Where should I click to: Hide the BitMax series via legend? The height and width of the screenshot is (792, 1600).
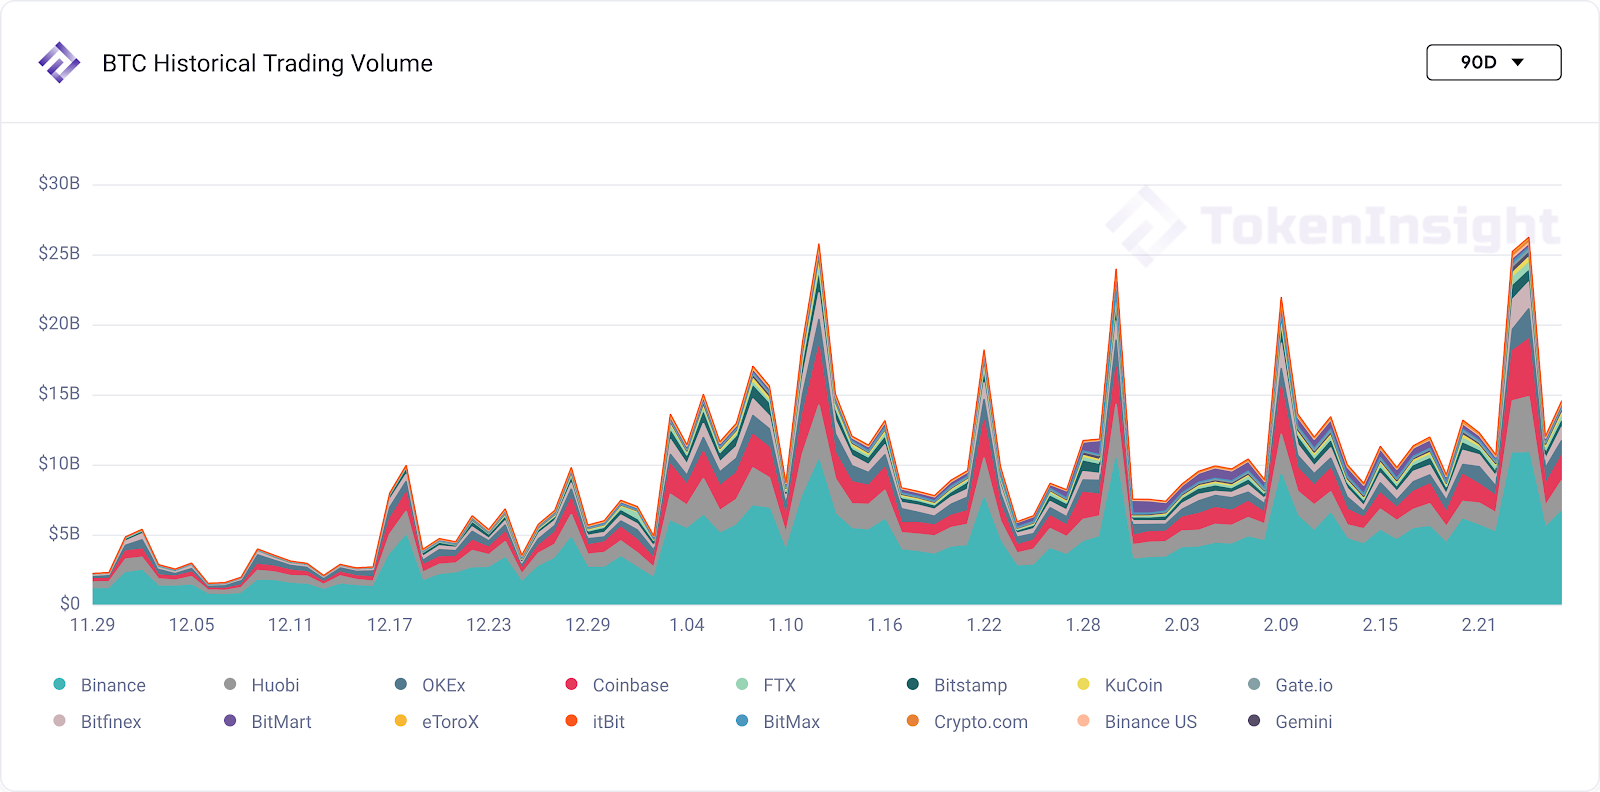coord(778,722)
